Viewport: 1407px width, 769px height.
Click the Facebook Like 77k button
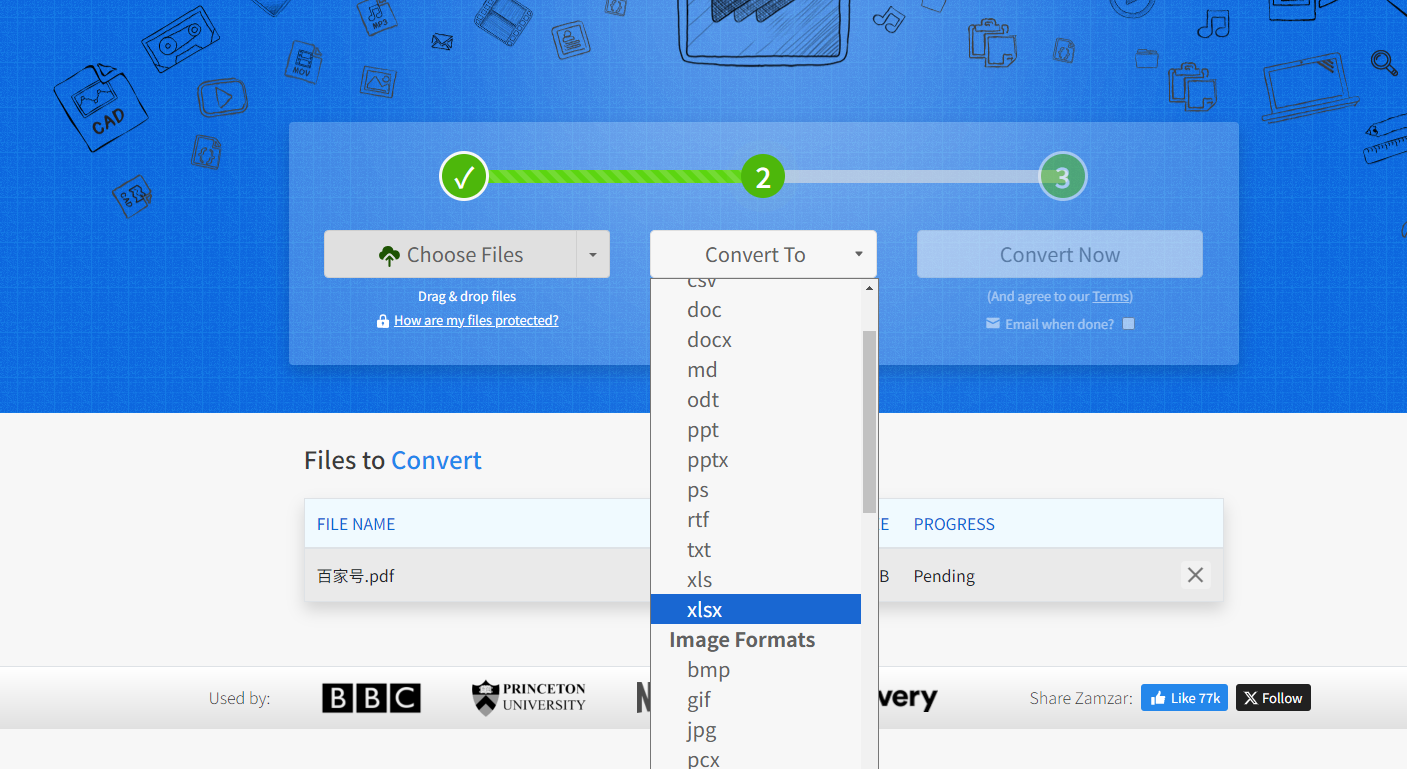coord(1184,698)
